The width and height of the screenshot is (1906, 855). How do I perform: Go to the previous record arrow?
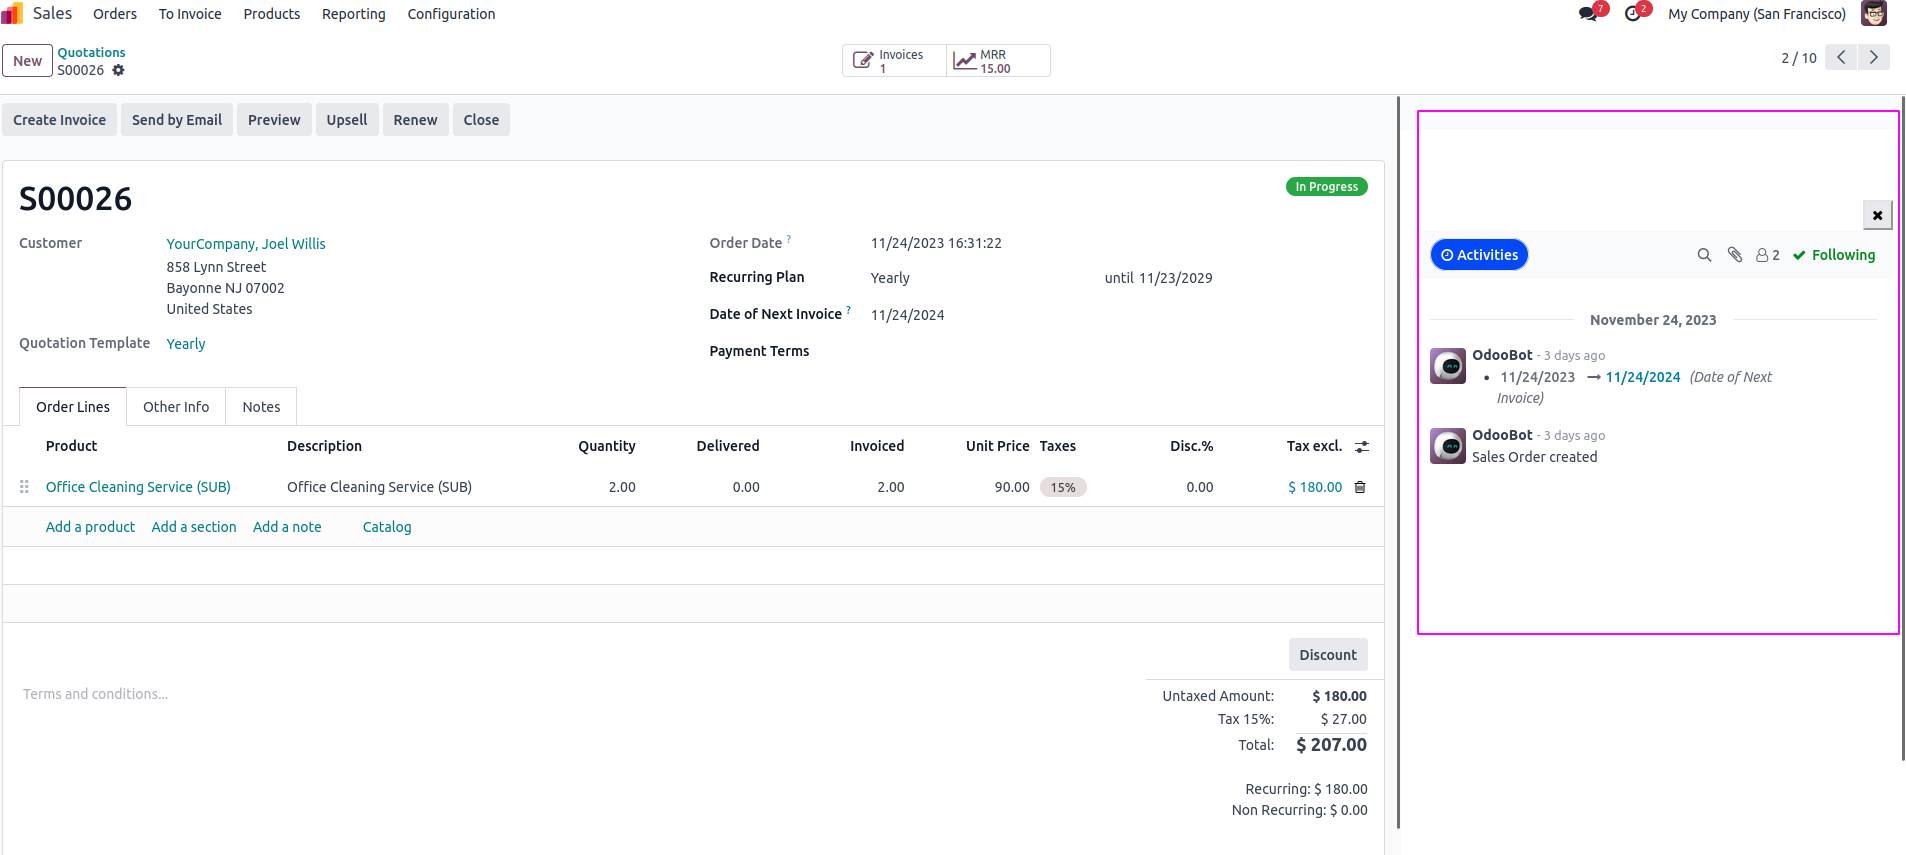click(1841, 58)
